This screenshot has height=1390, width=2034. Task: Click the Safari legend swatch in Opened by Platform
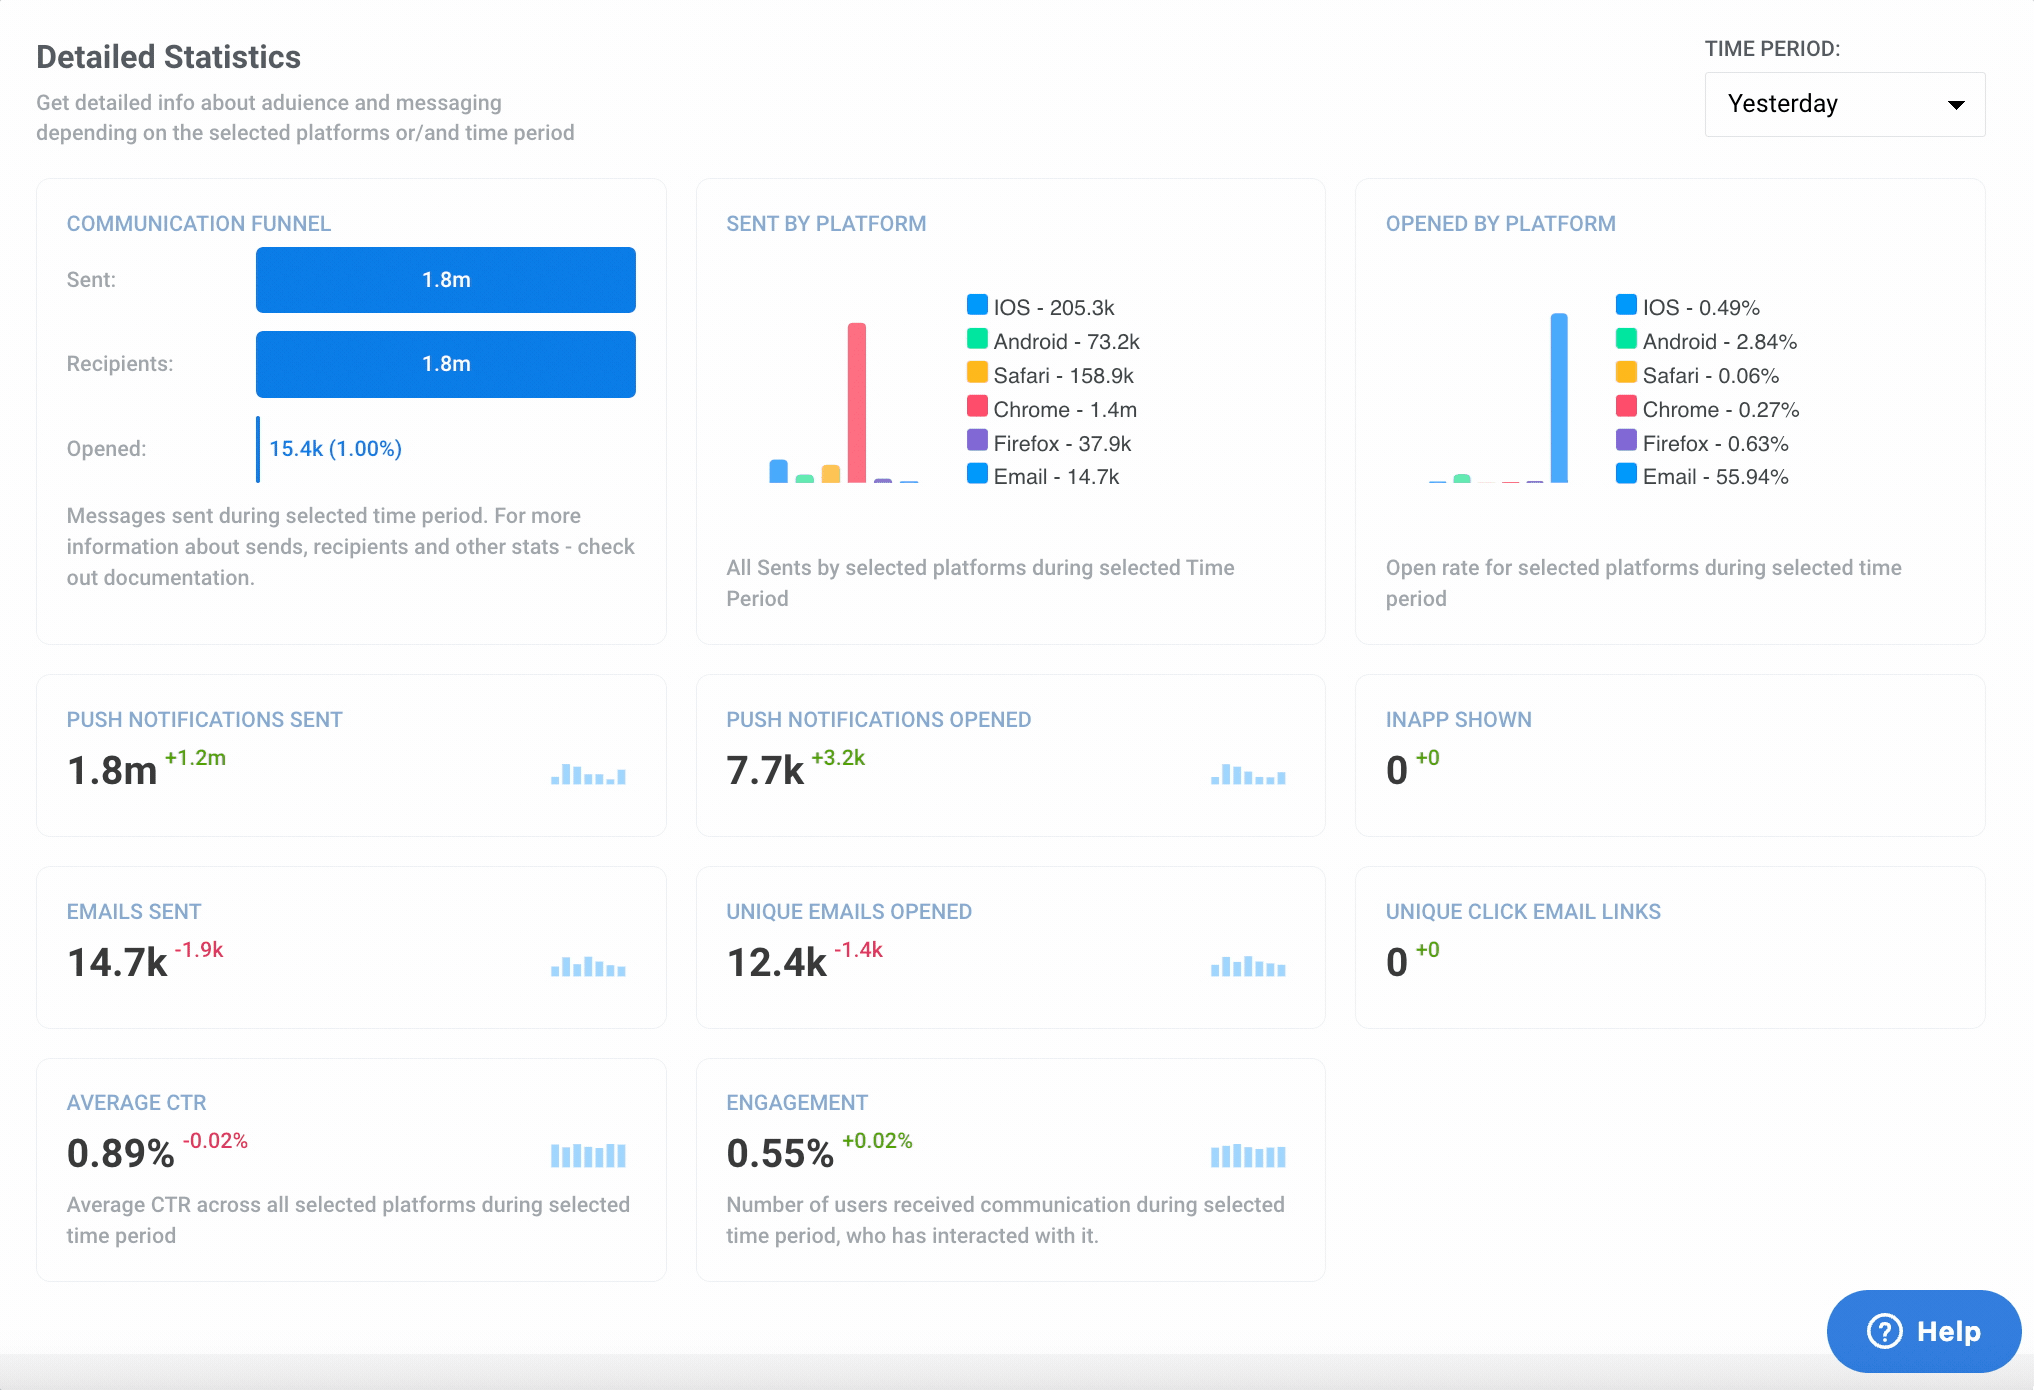click(x=1626, y=373)
